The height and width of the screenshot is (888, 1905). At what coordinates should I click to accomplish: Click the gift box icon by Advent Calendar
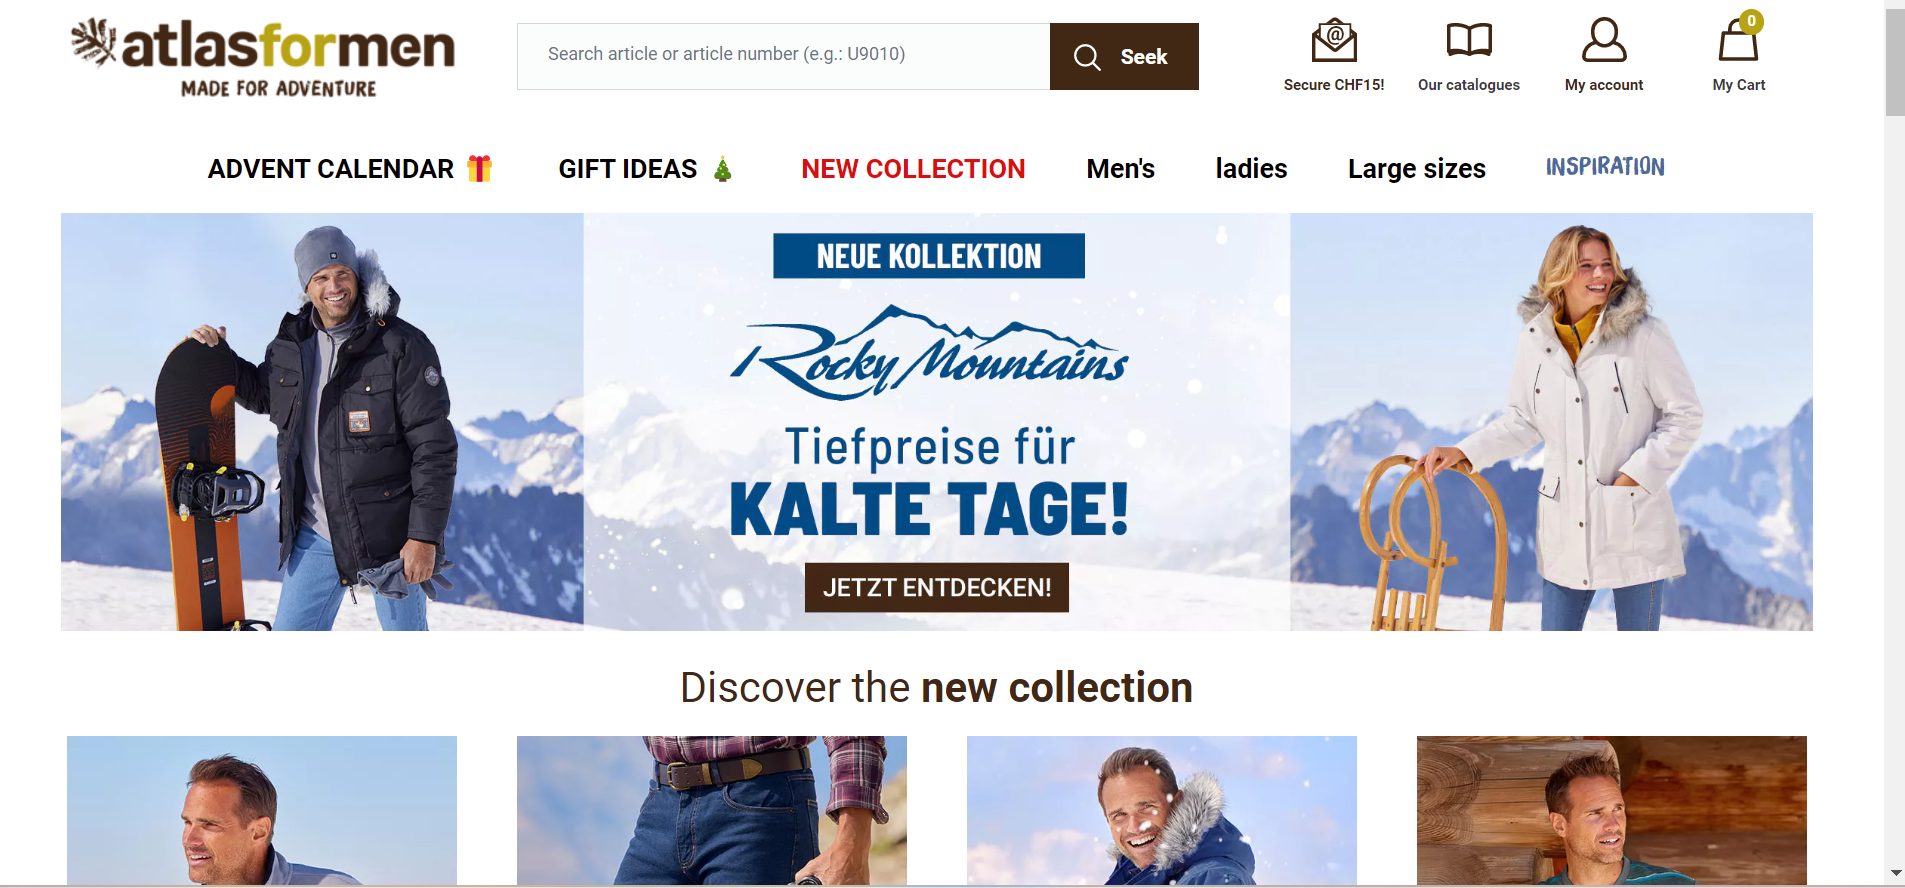[x=480, y=168]
